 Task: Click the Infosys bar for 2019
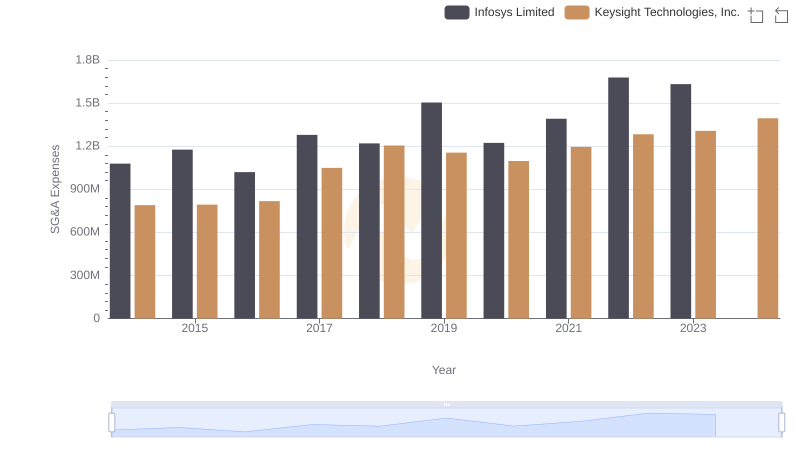(x=432, y=211)
